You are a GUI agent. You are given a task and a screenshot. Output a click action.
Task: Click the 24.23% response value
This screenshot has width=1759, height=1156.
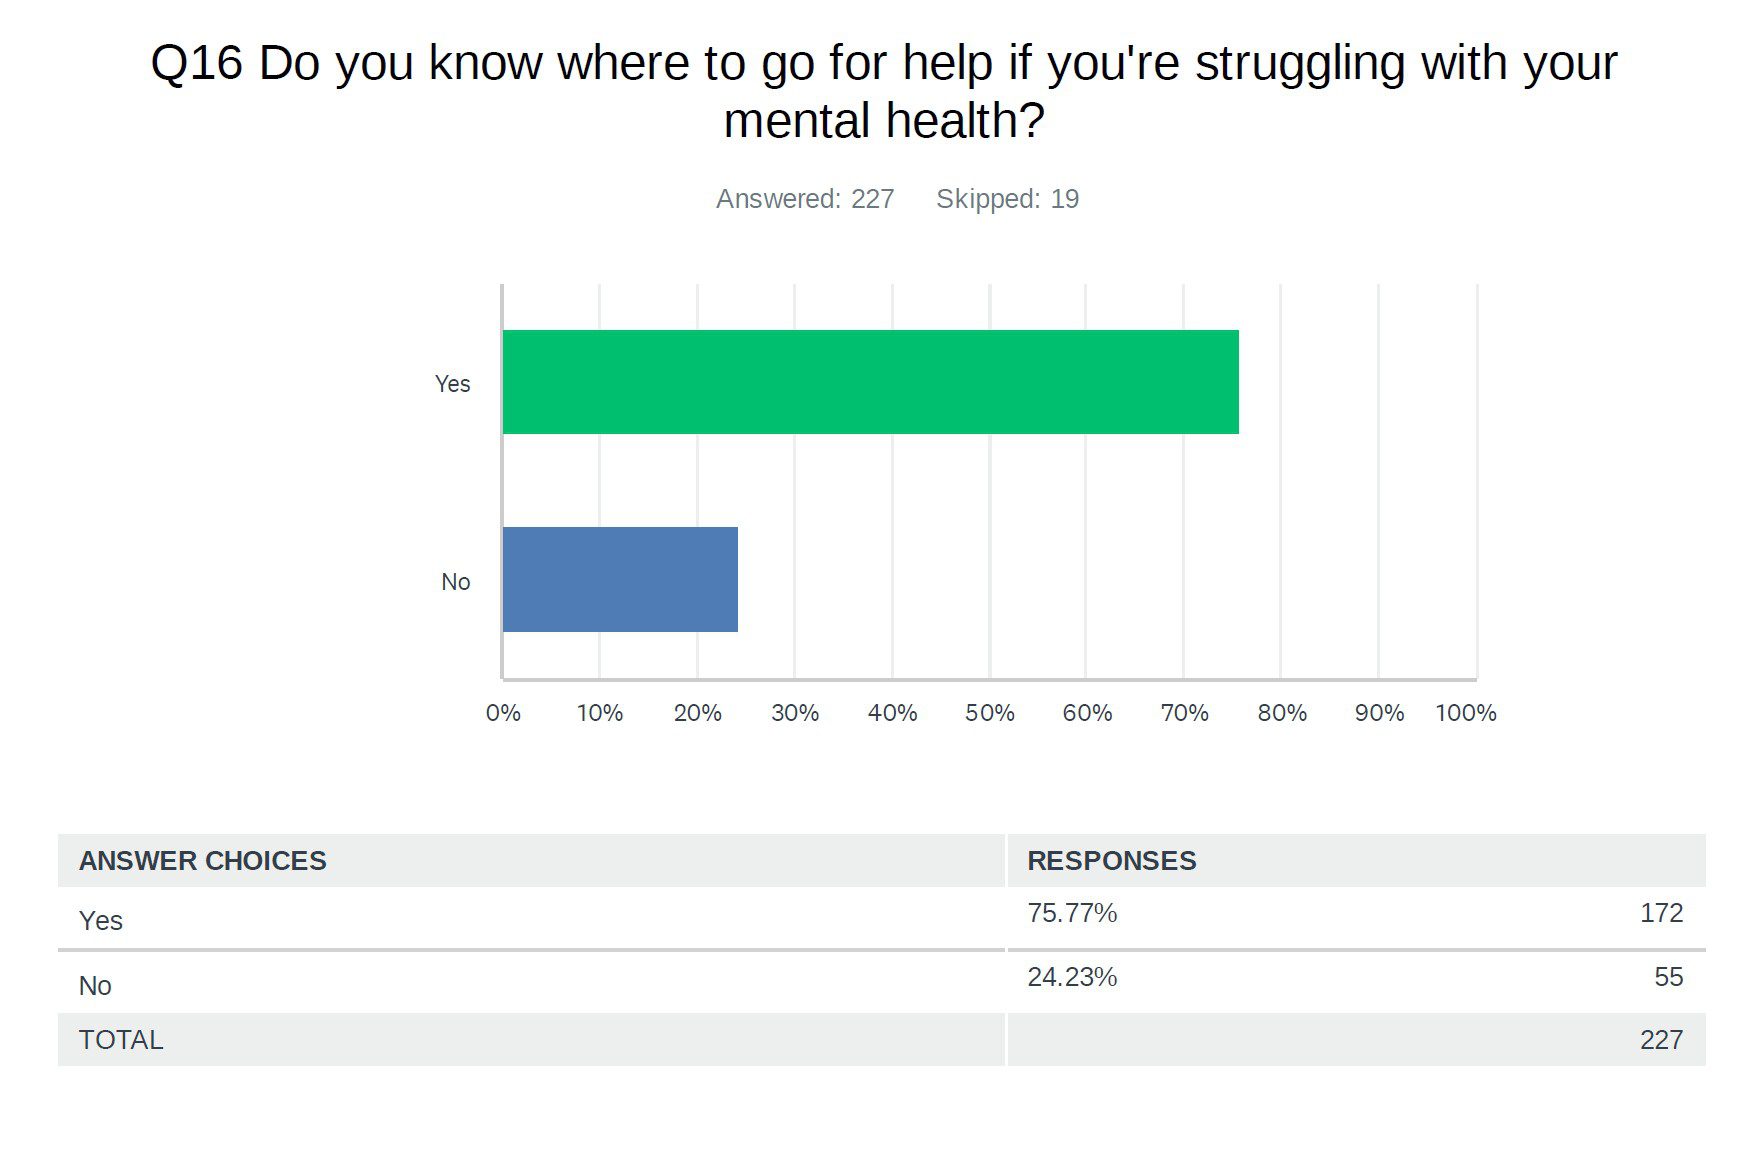point(1072,977)
